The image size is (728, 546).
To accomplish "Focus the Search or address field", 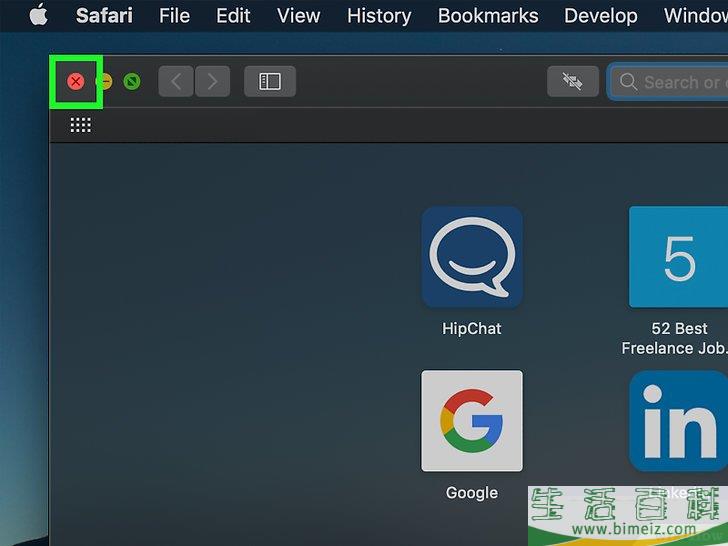I will pyautogui.click(x=669, y=82).
